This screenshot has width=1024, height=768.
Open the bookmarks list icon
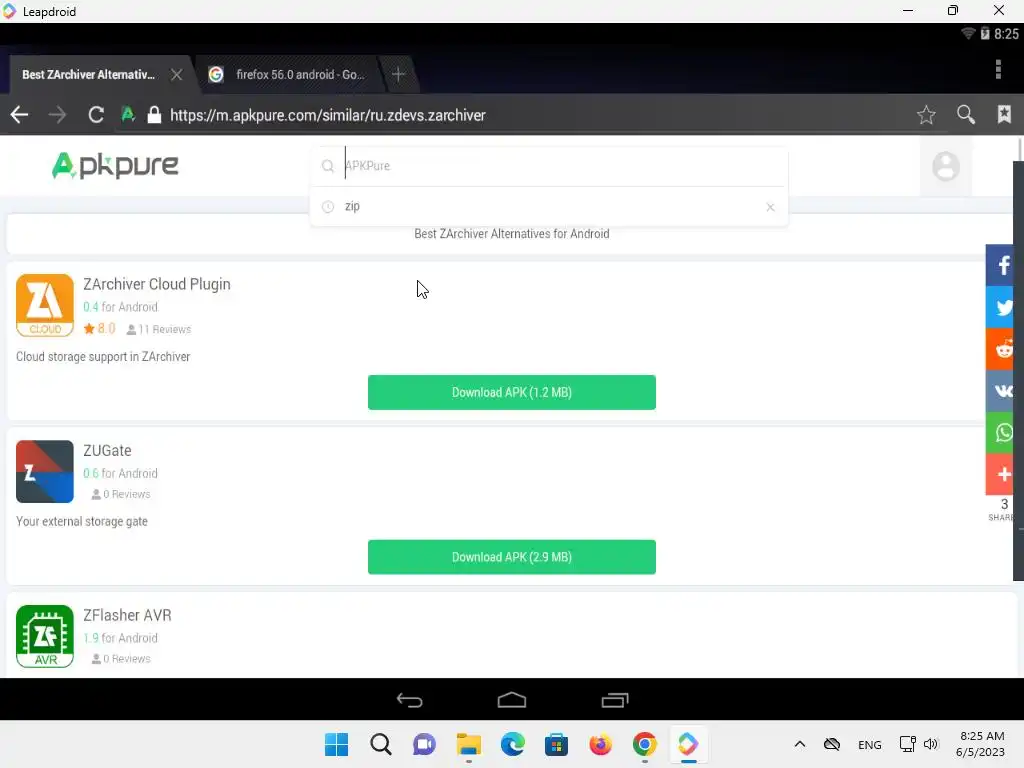coord(1004,114)
